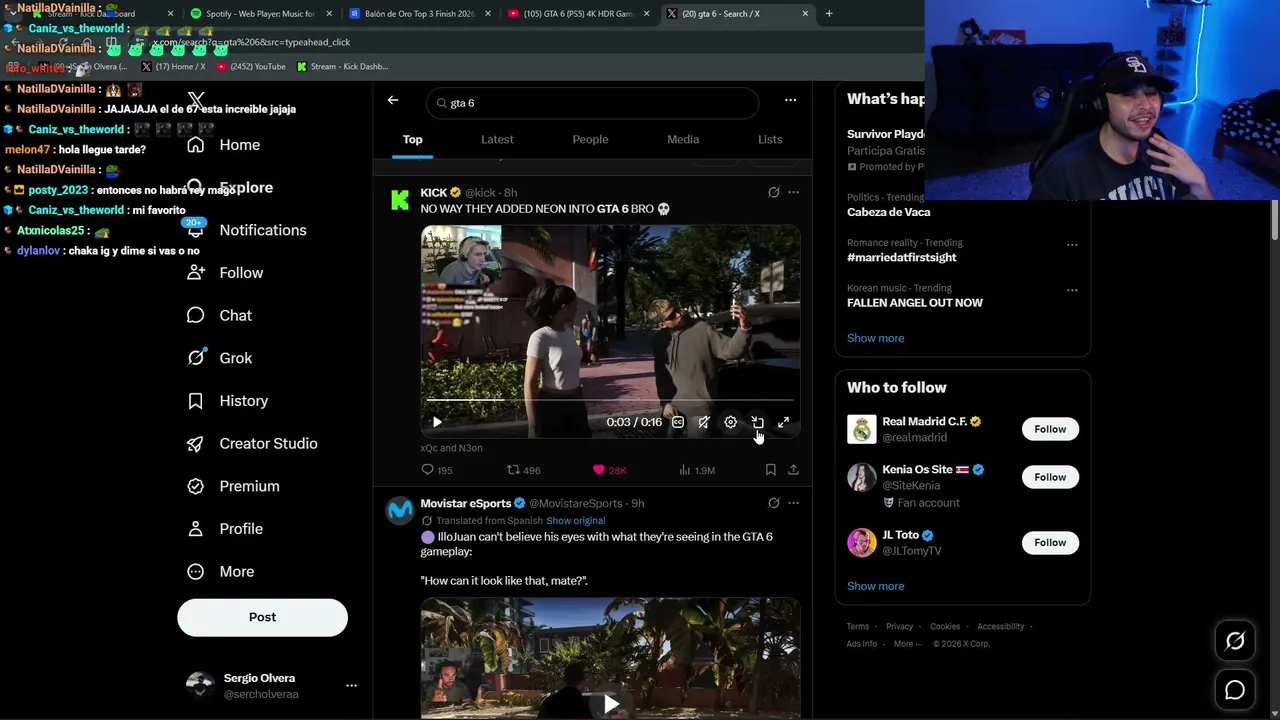Screen dimensions: 1280x720
Task: Switch to the Lists tab
Action: click(x=770, y=140)
